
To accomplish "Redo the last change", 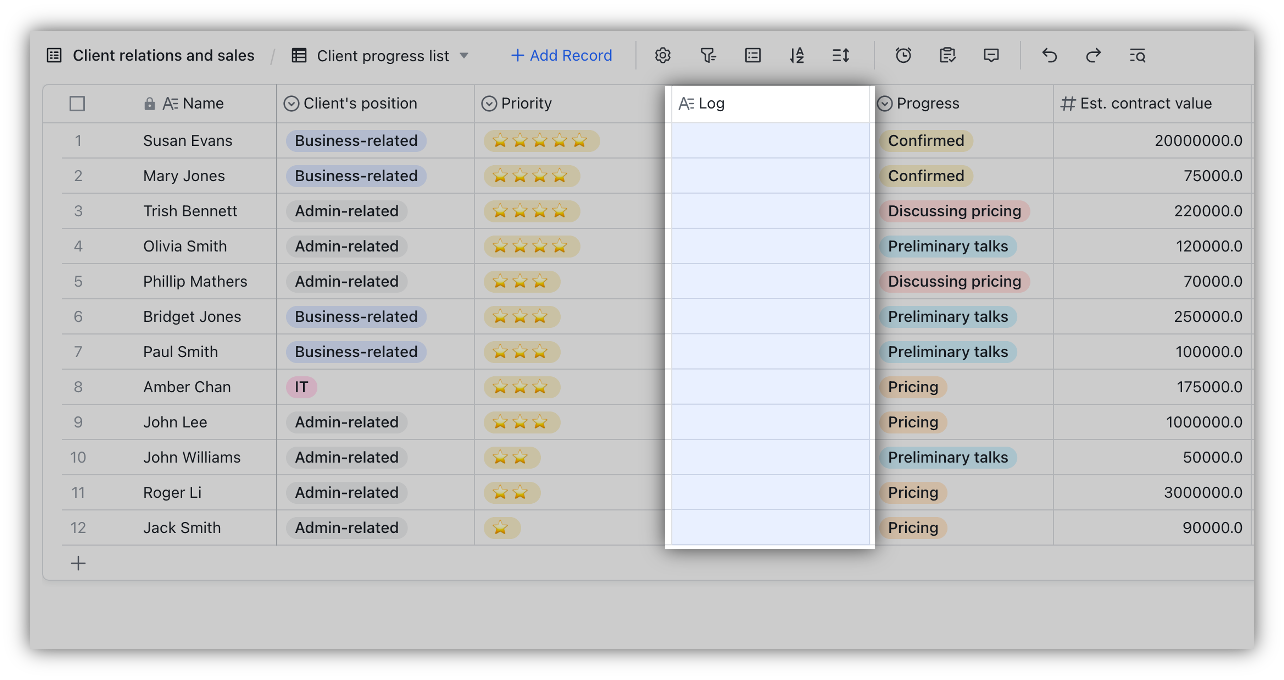I will click(1093, 55).
